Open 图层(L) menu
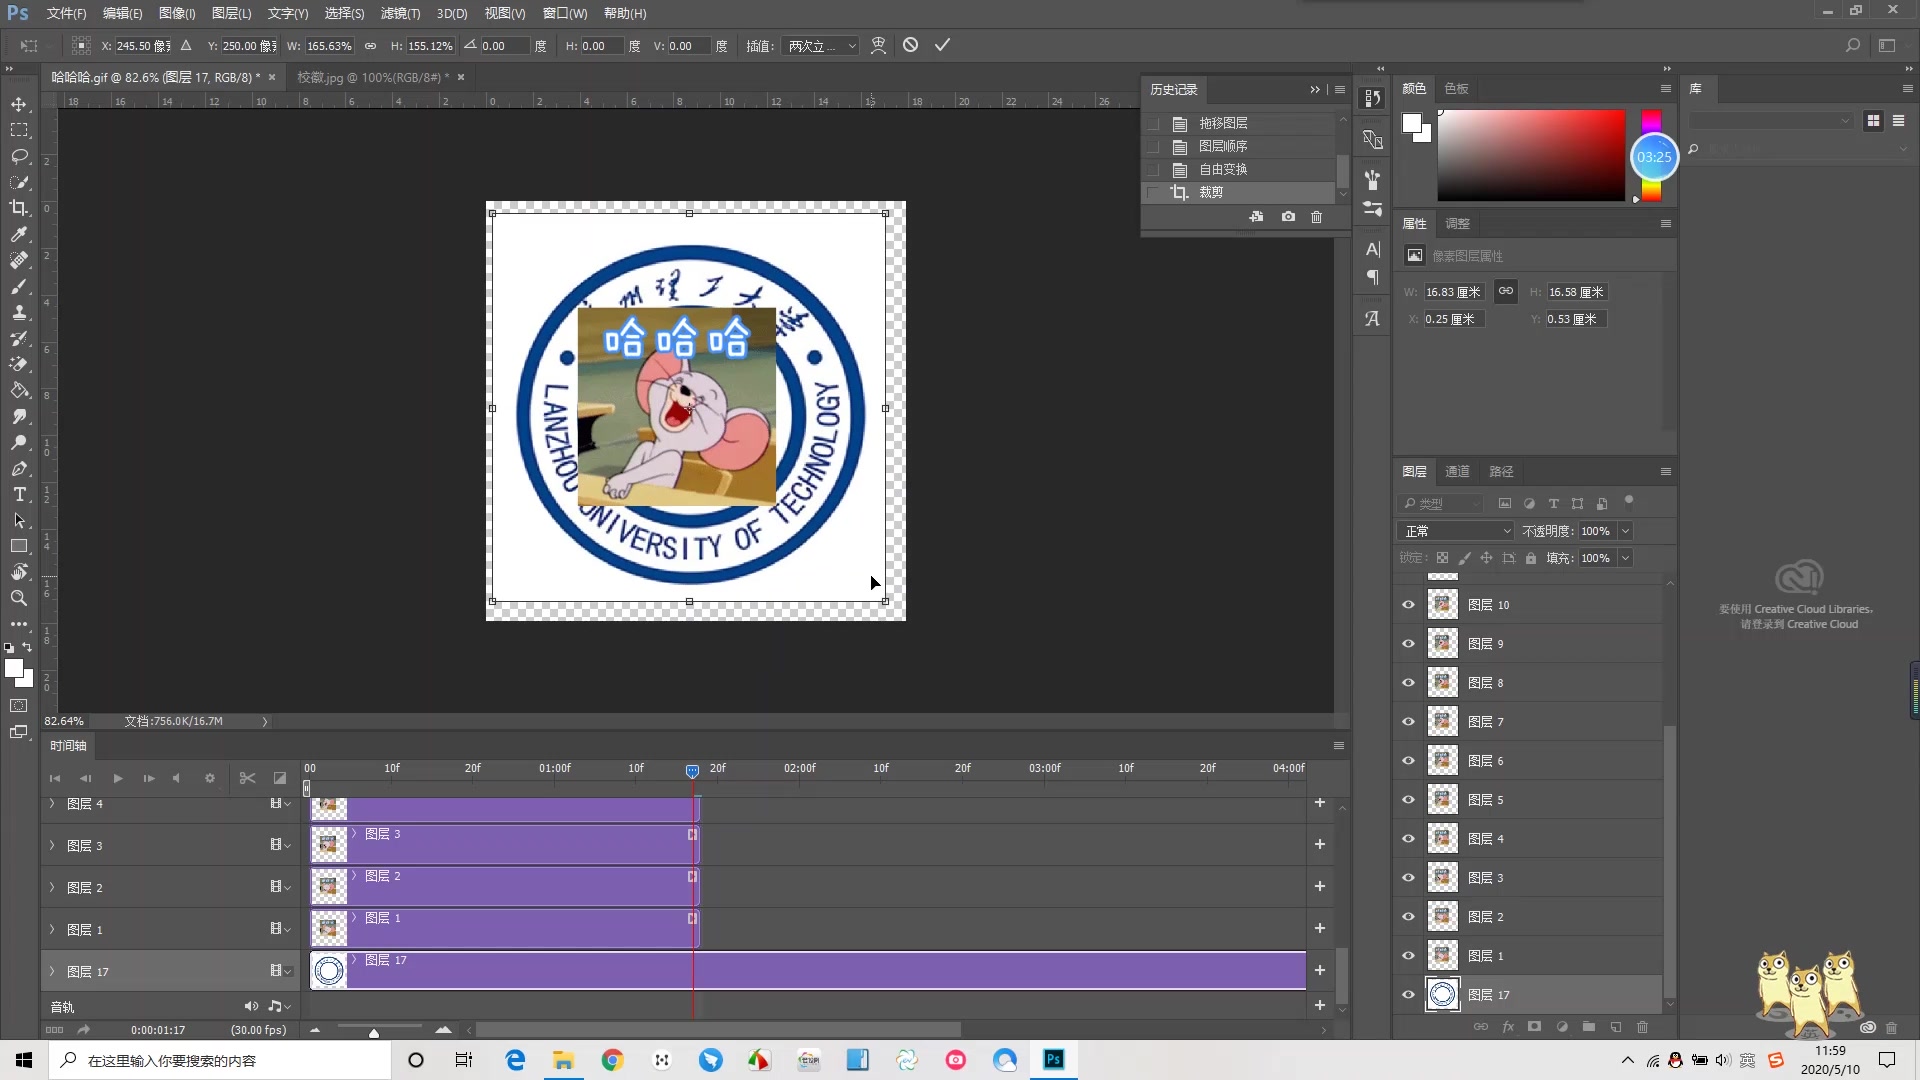This screenshot has width=1920, height=1080. [231, 13]
